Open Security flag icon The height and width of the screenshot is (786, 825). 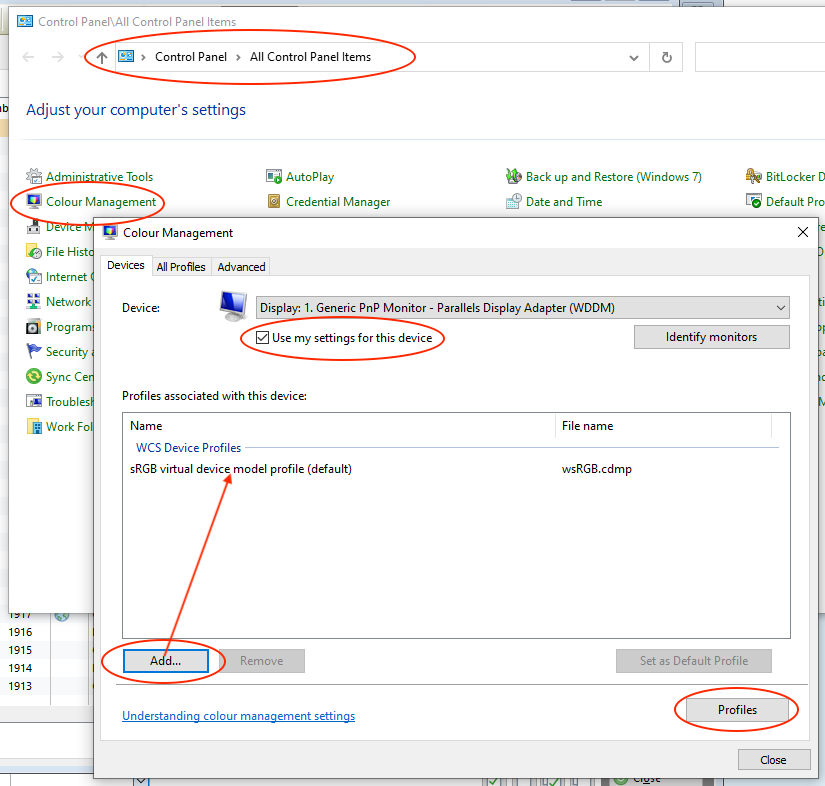pyautogui.click(x=34, y=351)
